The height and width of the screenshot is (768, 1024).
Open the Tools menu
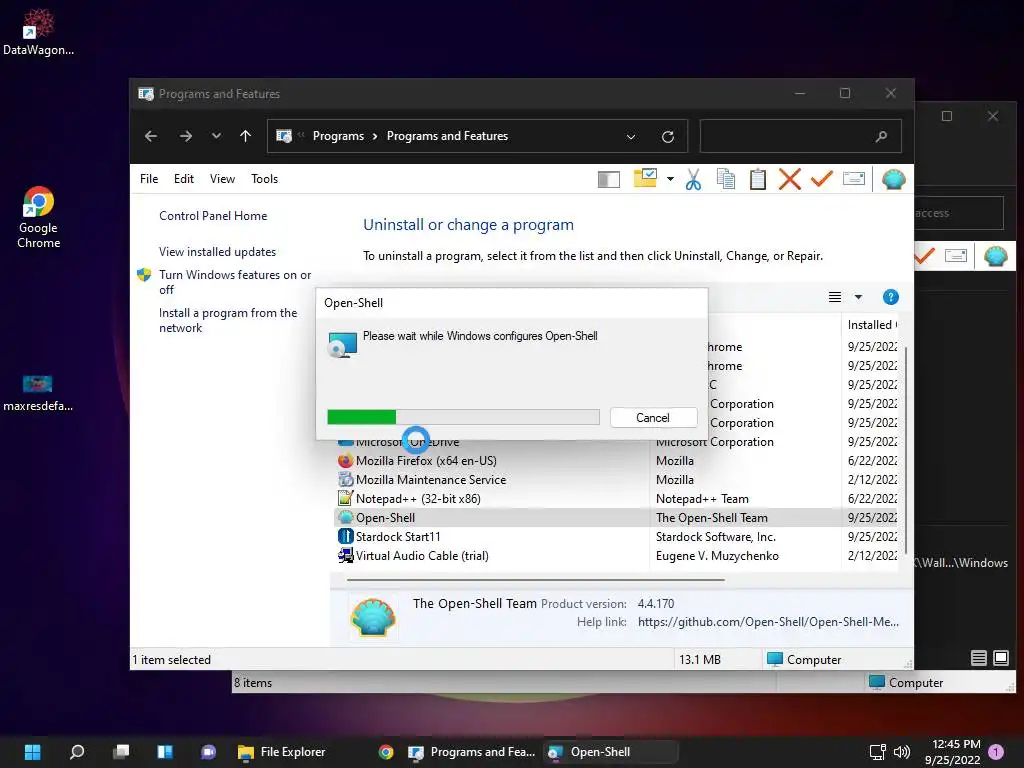click(x=264, y=179)
